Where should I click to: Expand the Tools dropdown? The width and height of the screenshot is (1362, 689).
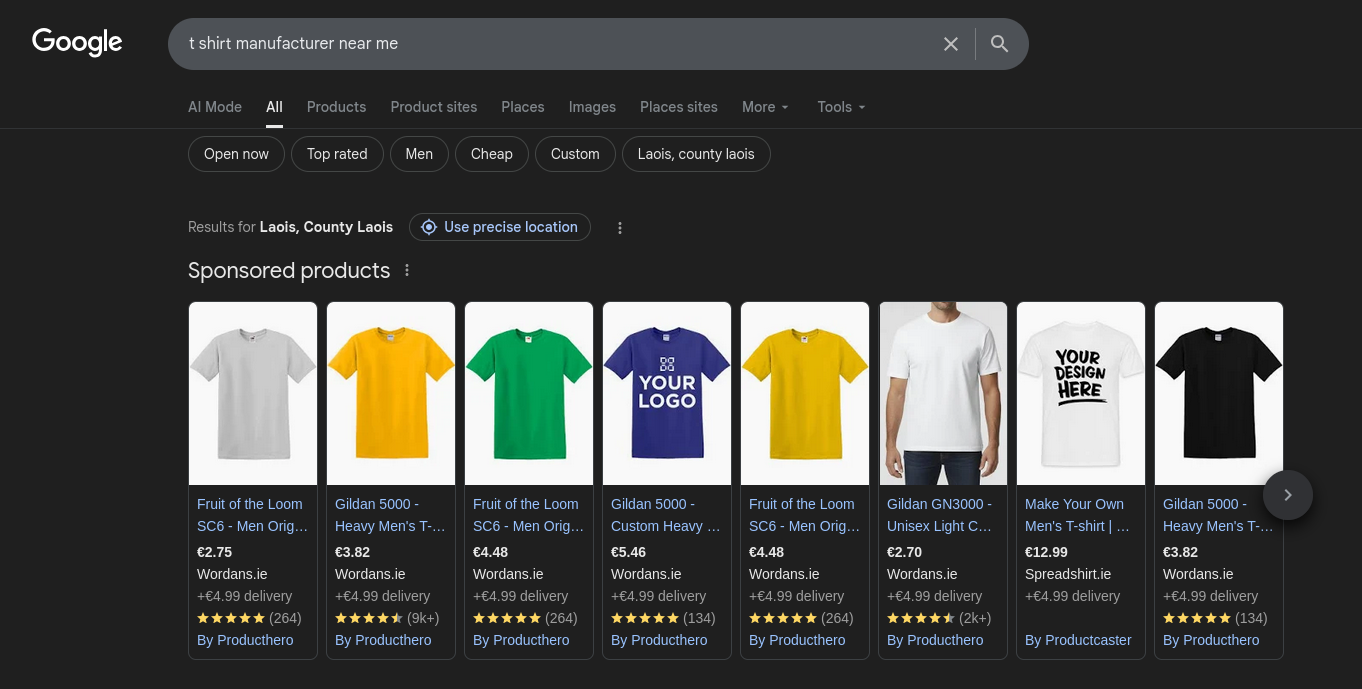[840, 107]
